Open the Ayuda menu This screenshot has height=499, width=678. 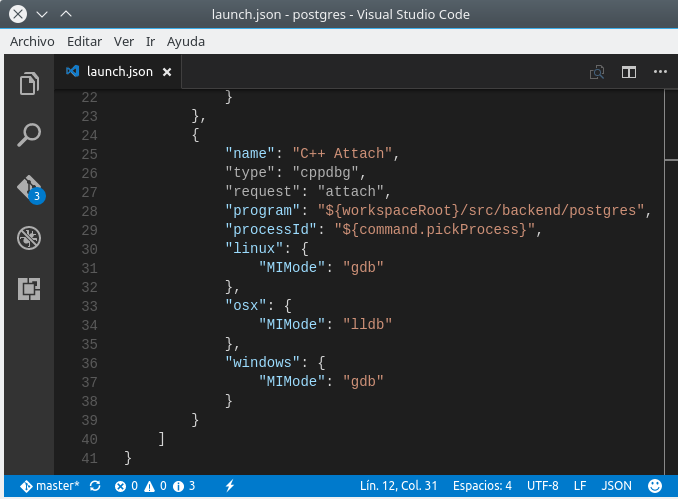[x=186, y=42]
